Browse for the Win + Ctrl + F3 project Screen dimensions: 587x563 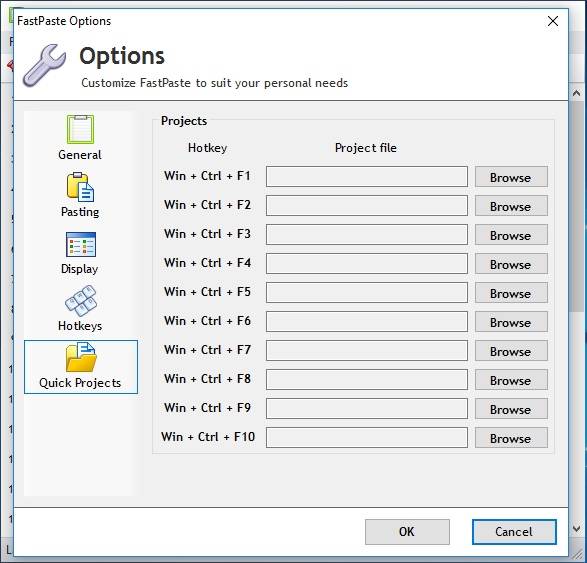point(511,235)
